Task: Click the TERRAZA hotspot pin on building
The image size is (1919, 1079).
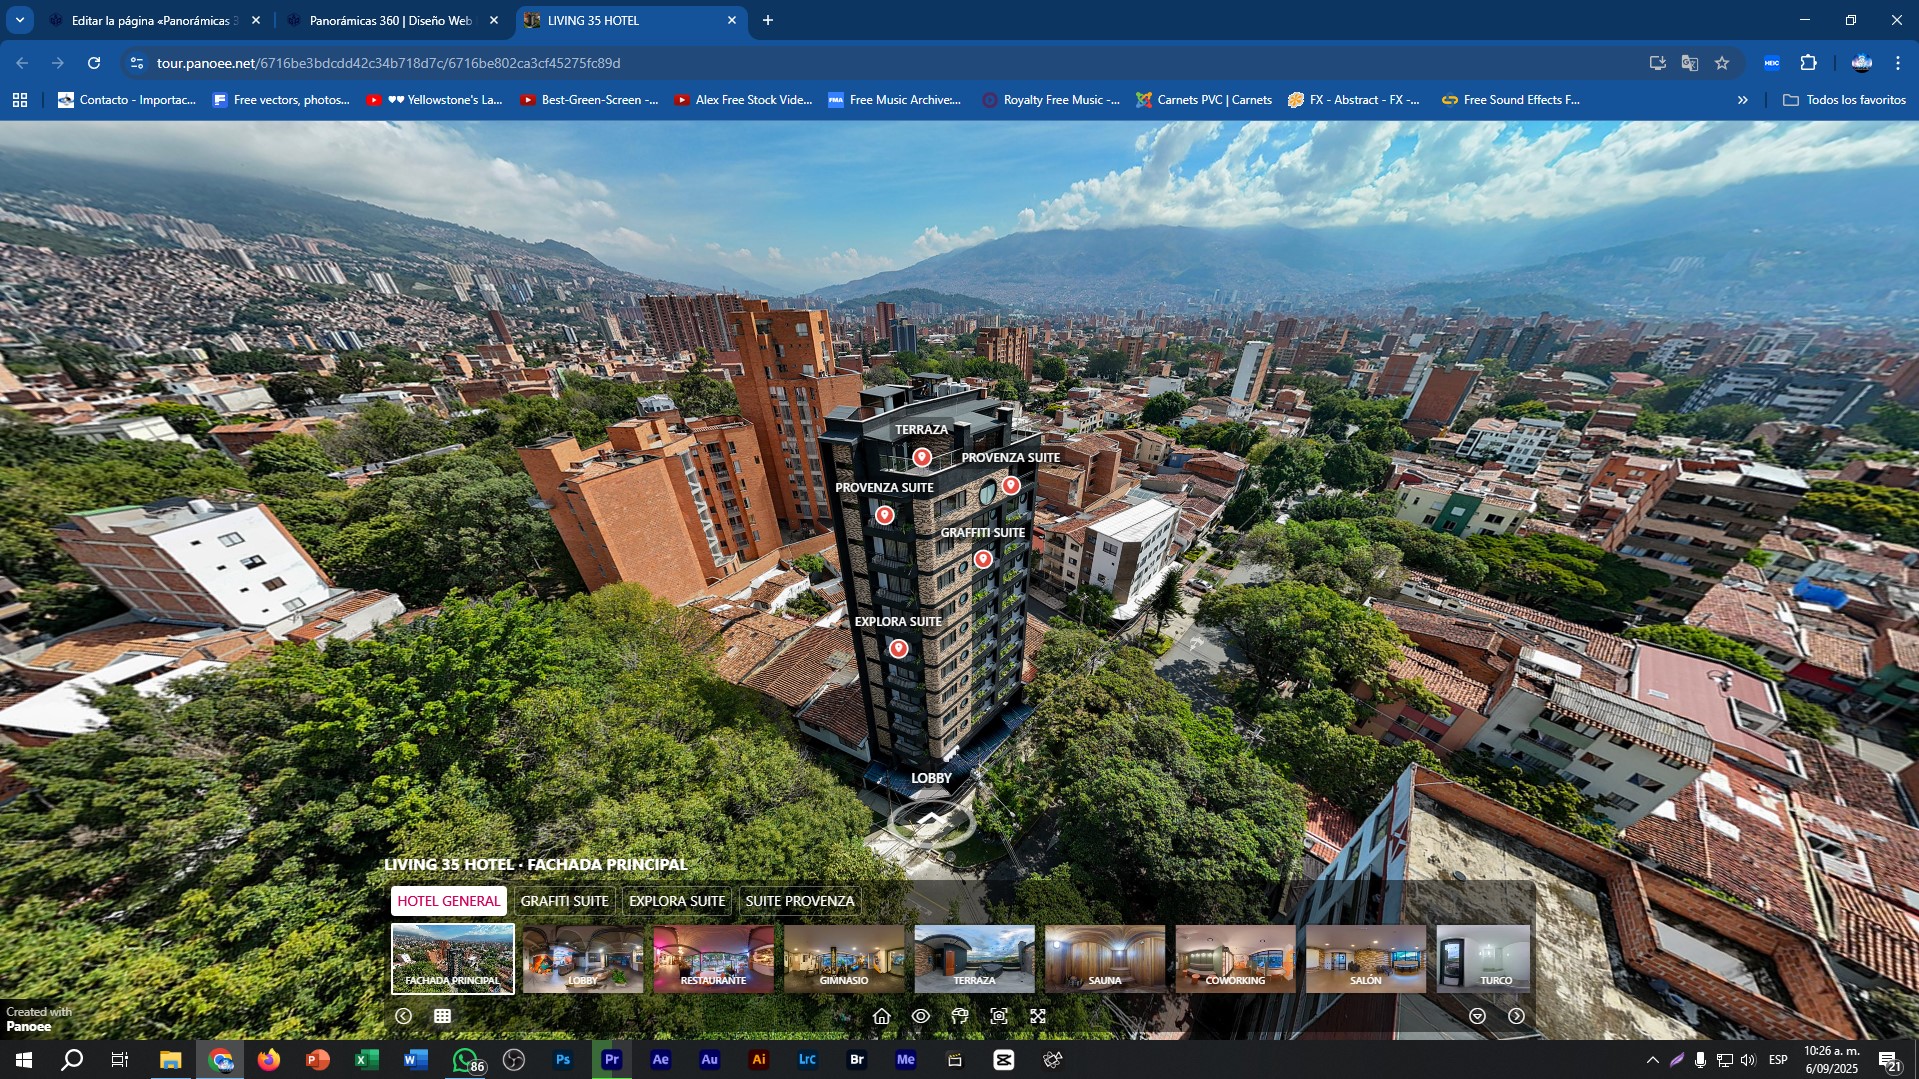Action: tap(921, 457)
